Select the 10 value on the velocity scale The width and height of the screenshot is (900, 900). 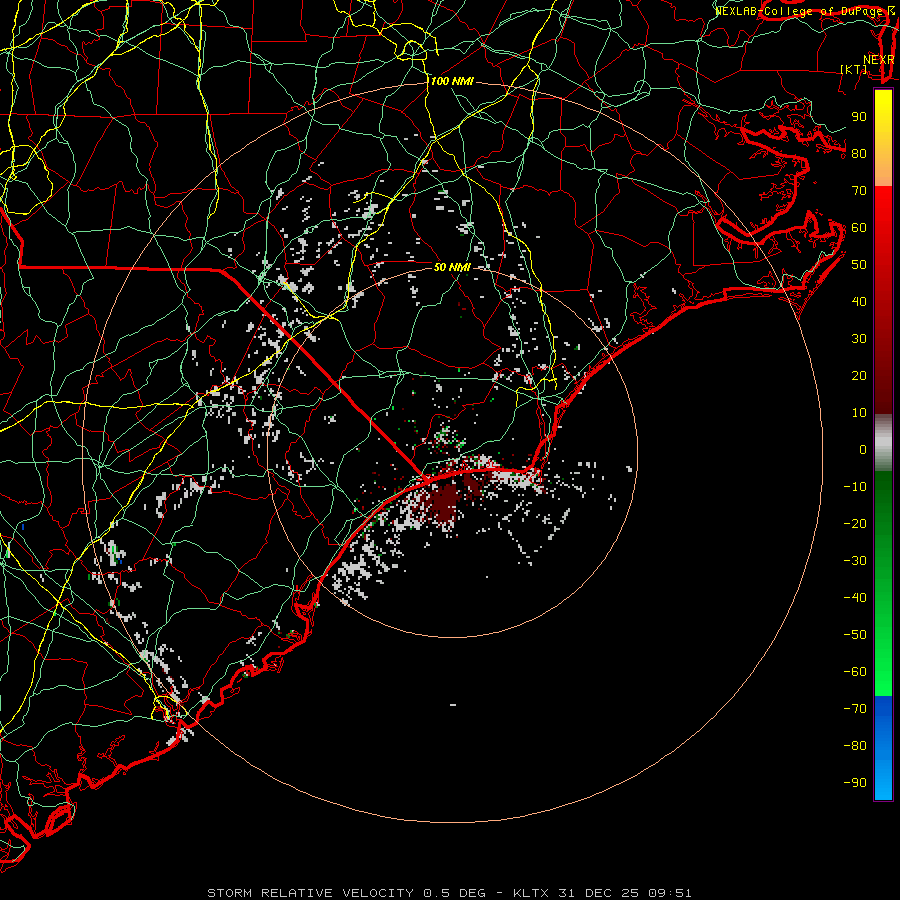click(x=859, y=413)
